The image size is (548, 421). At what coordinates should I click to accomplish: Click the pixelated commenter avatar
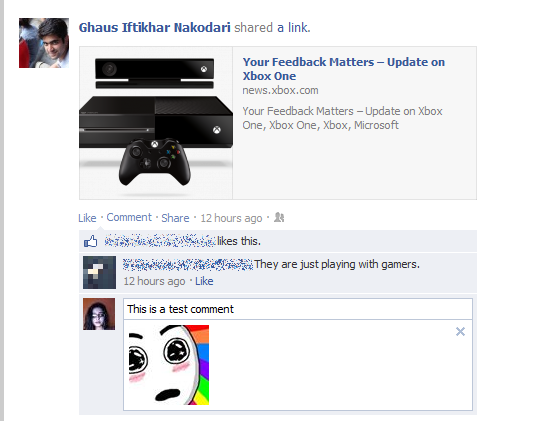(99, 273)
